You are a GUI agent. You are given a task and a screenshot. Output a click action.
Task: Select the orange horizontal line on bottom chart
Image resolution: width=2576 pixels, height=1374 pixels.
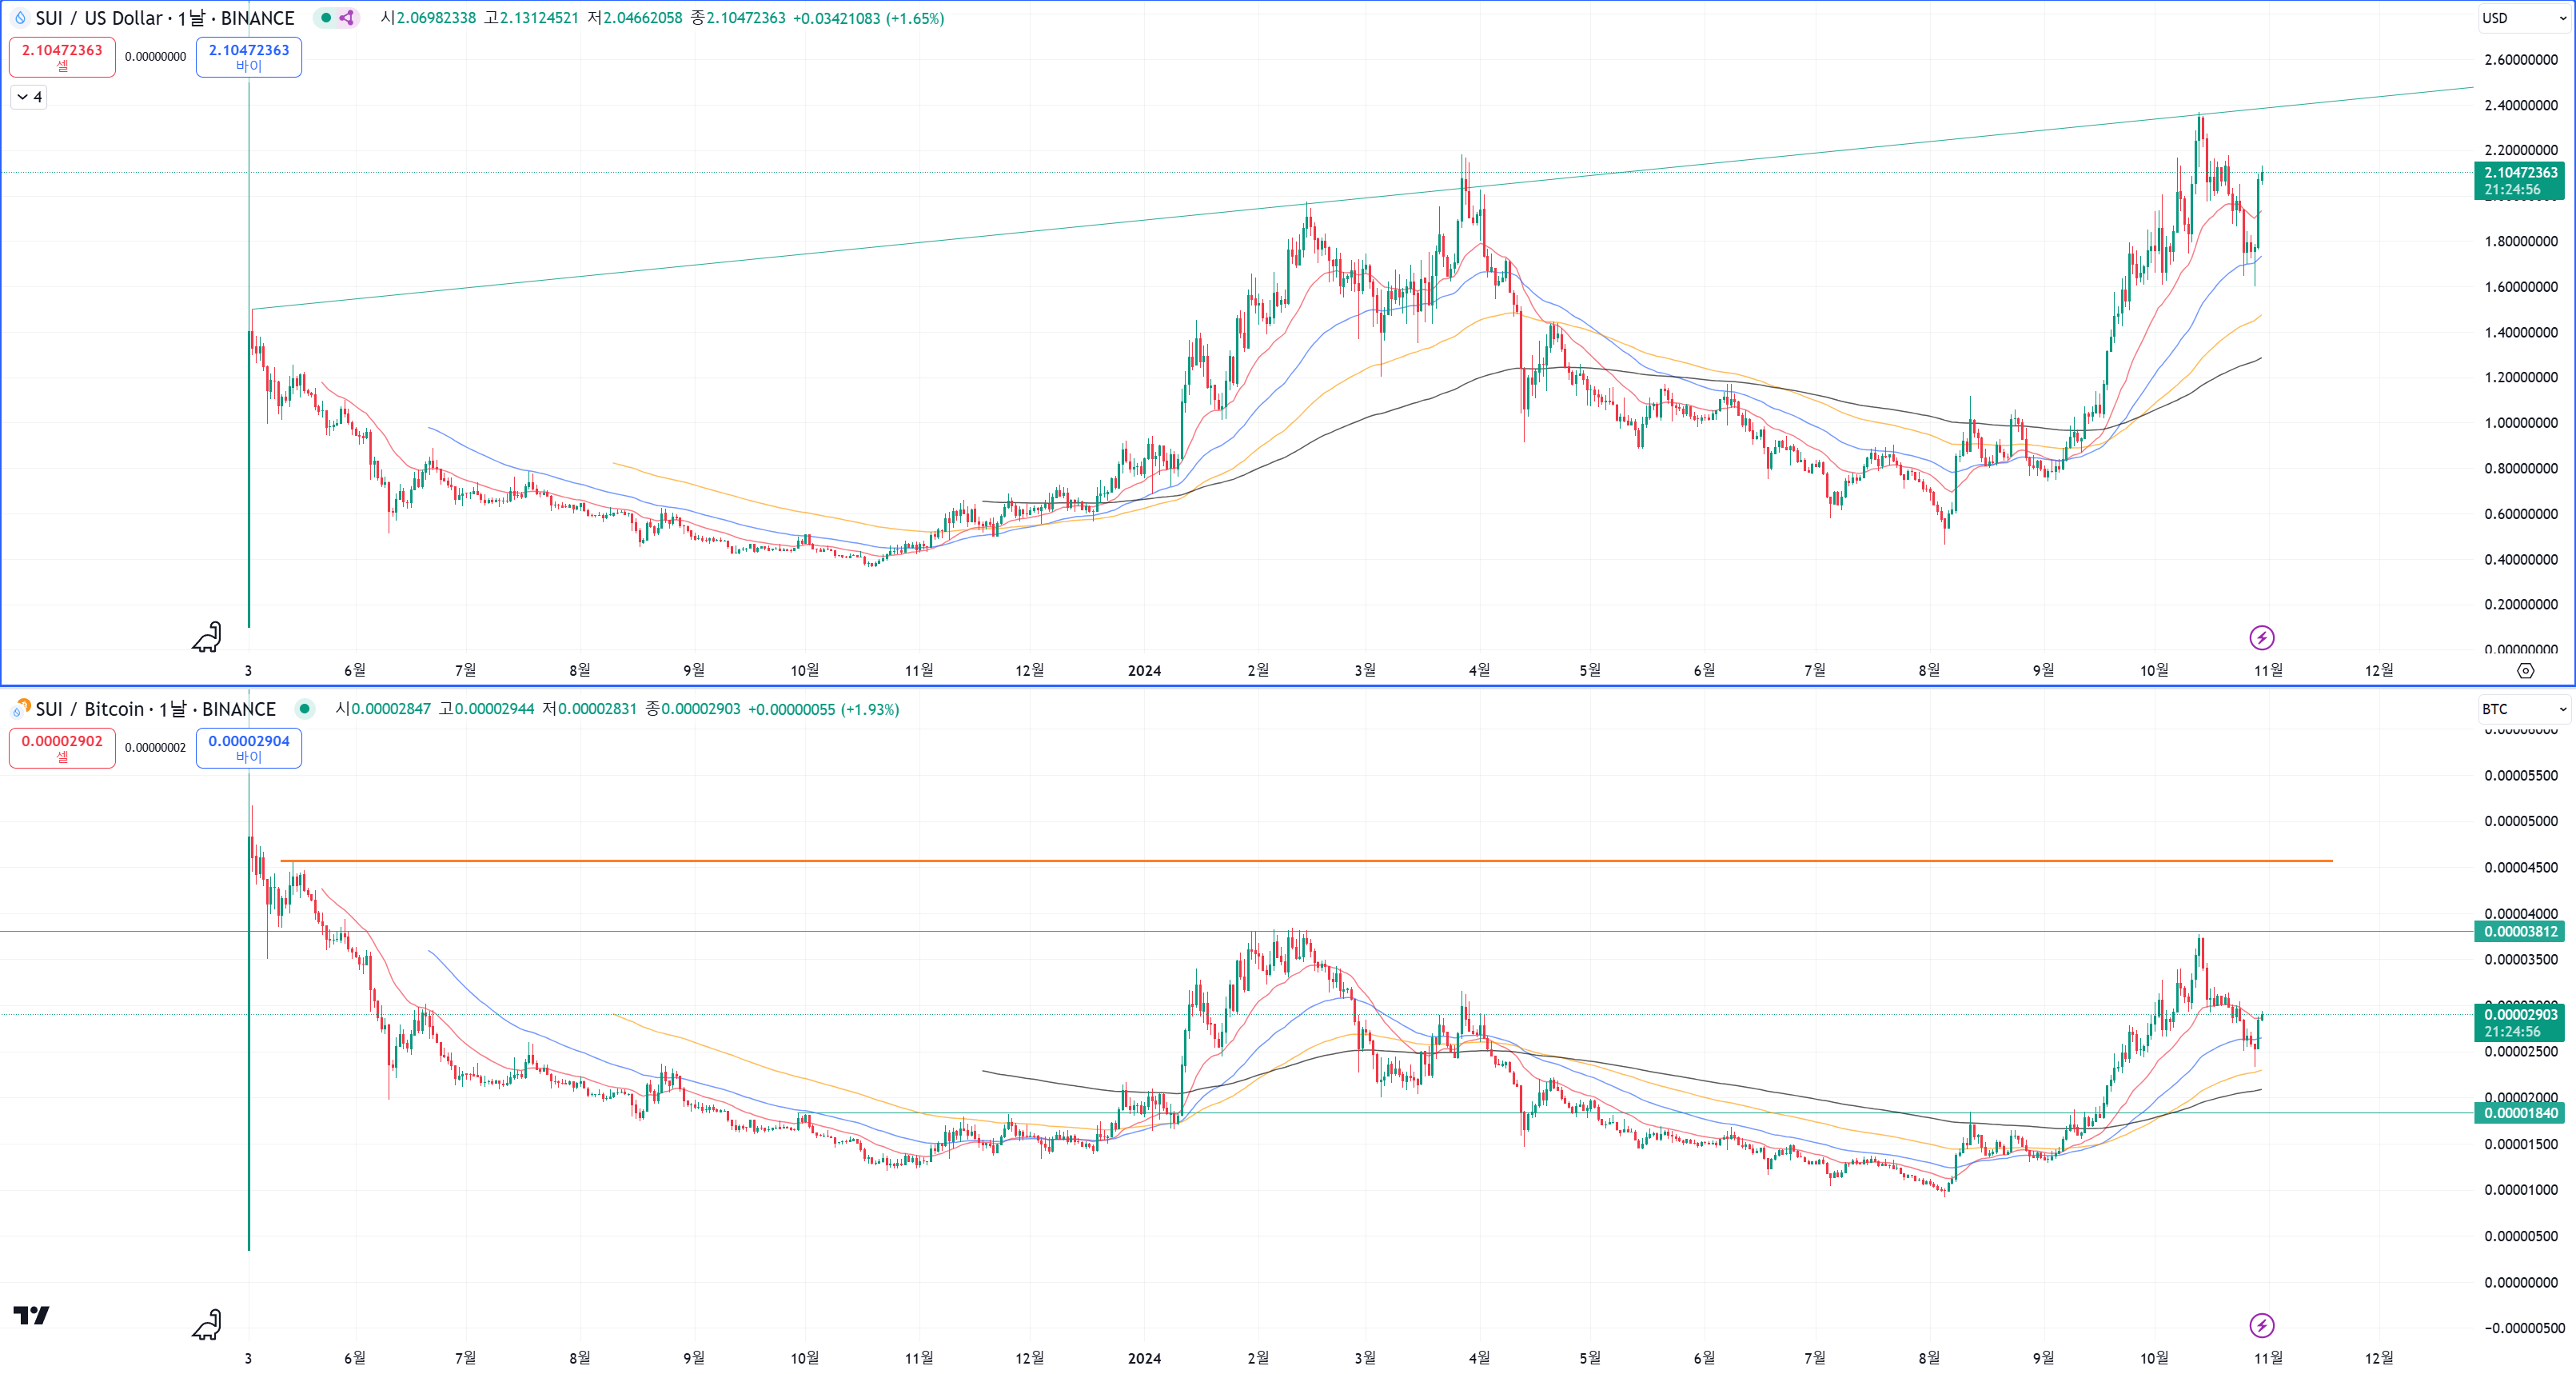coord(1300,861)
